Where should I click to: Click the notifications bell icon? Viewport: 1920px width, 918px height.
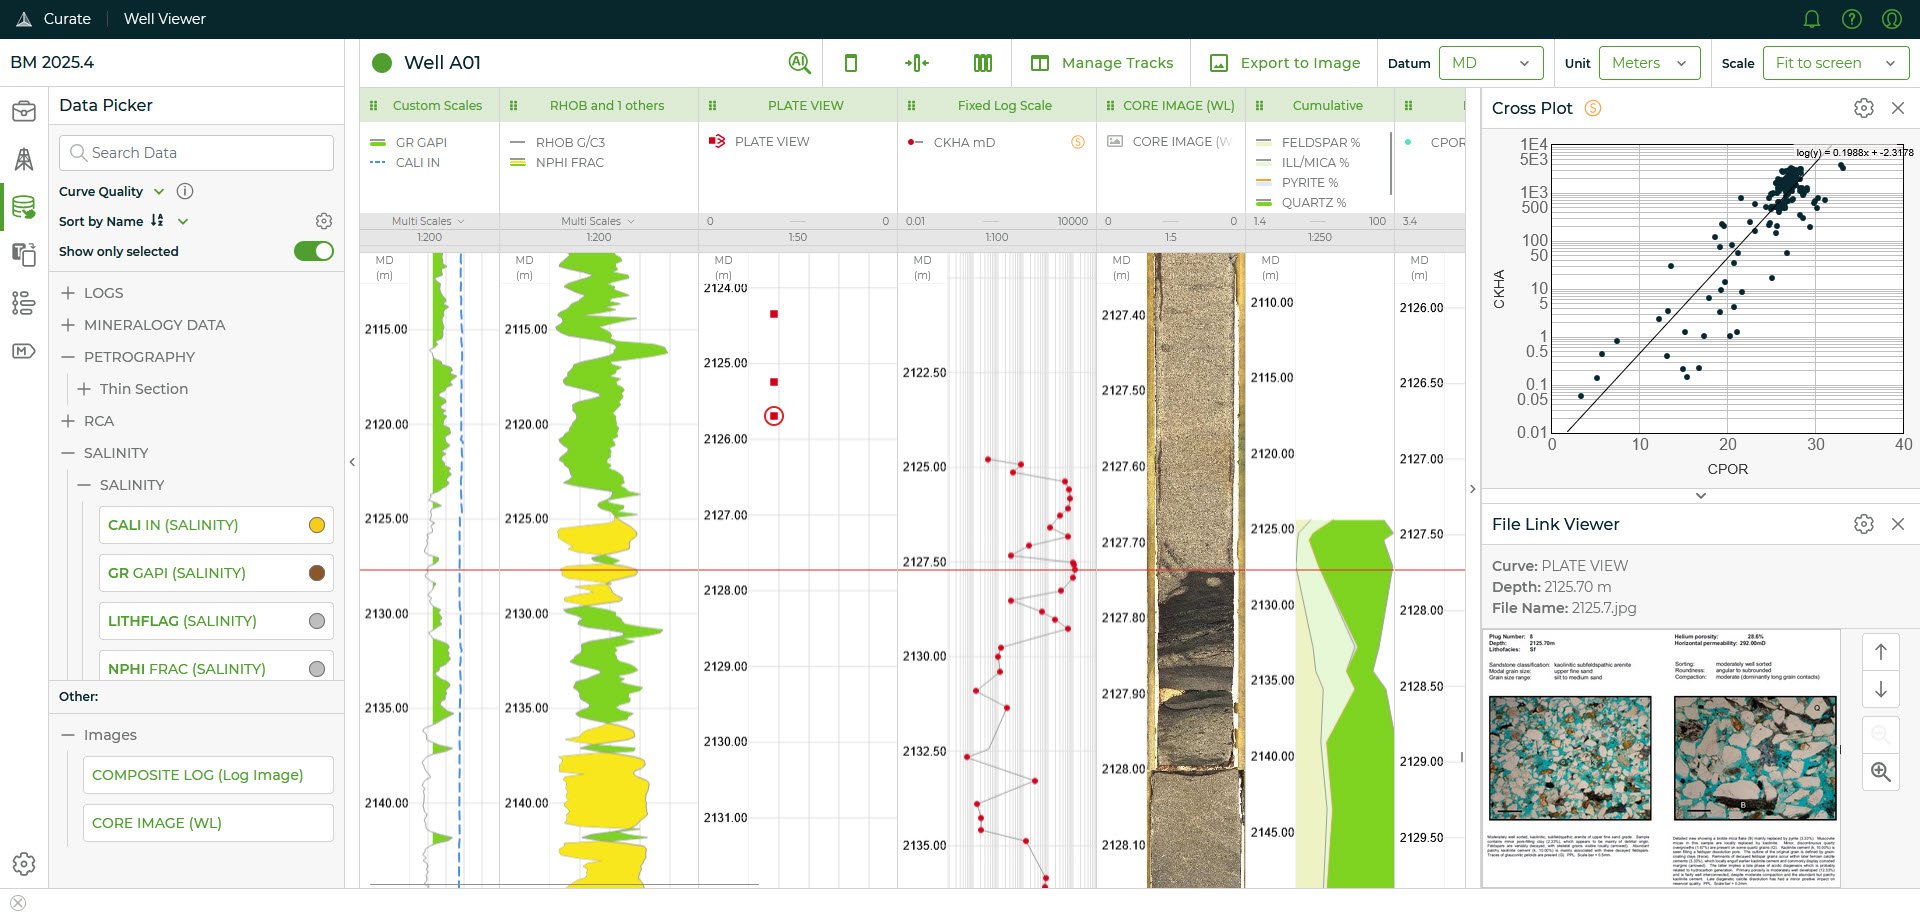click(1811, 19)
